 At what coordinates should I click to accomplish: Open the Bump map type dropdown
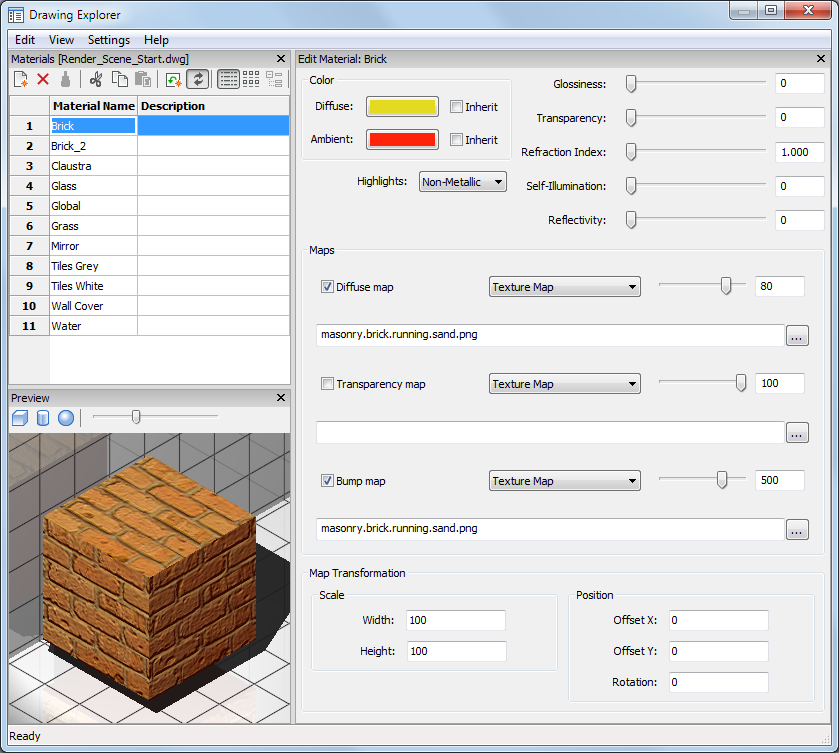coord(565,481)
